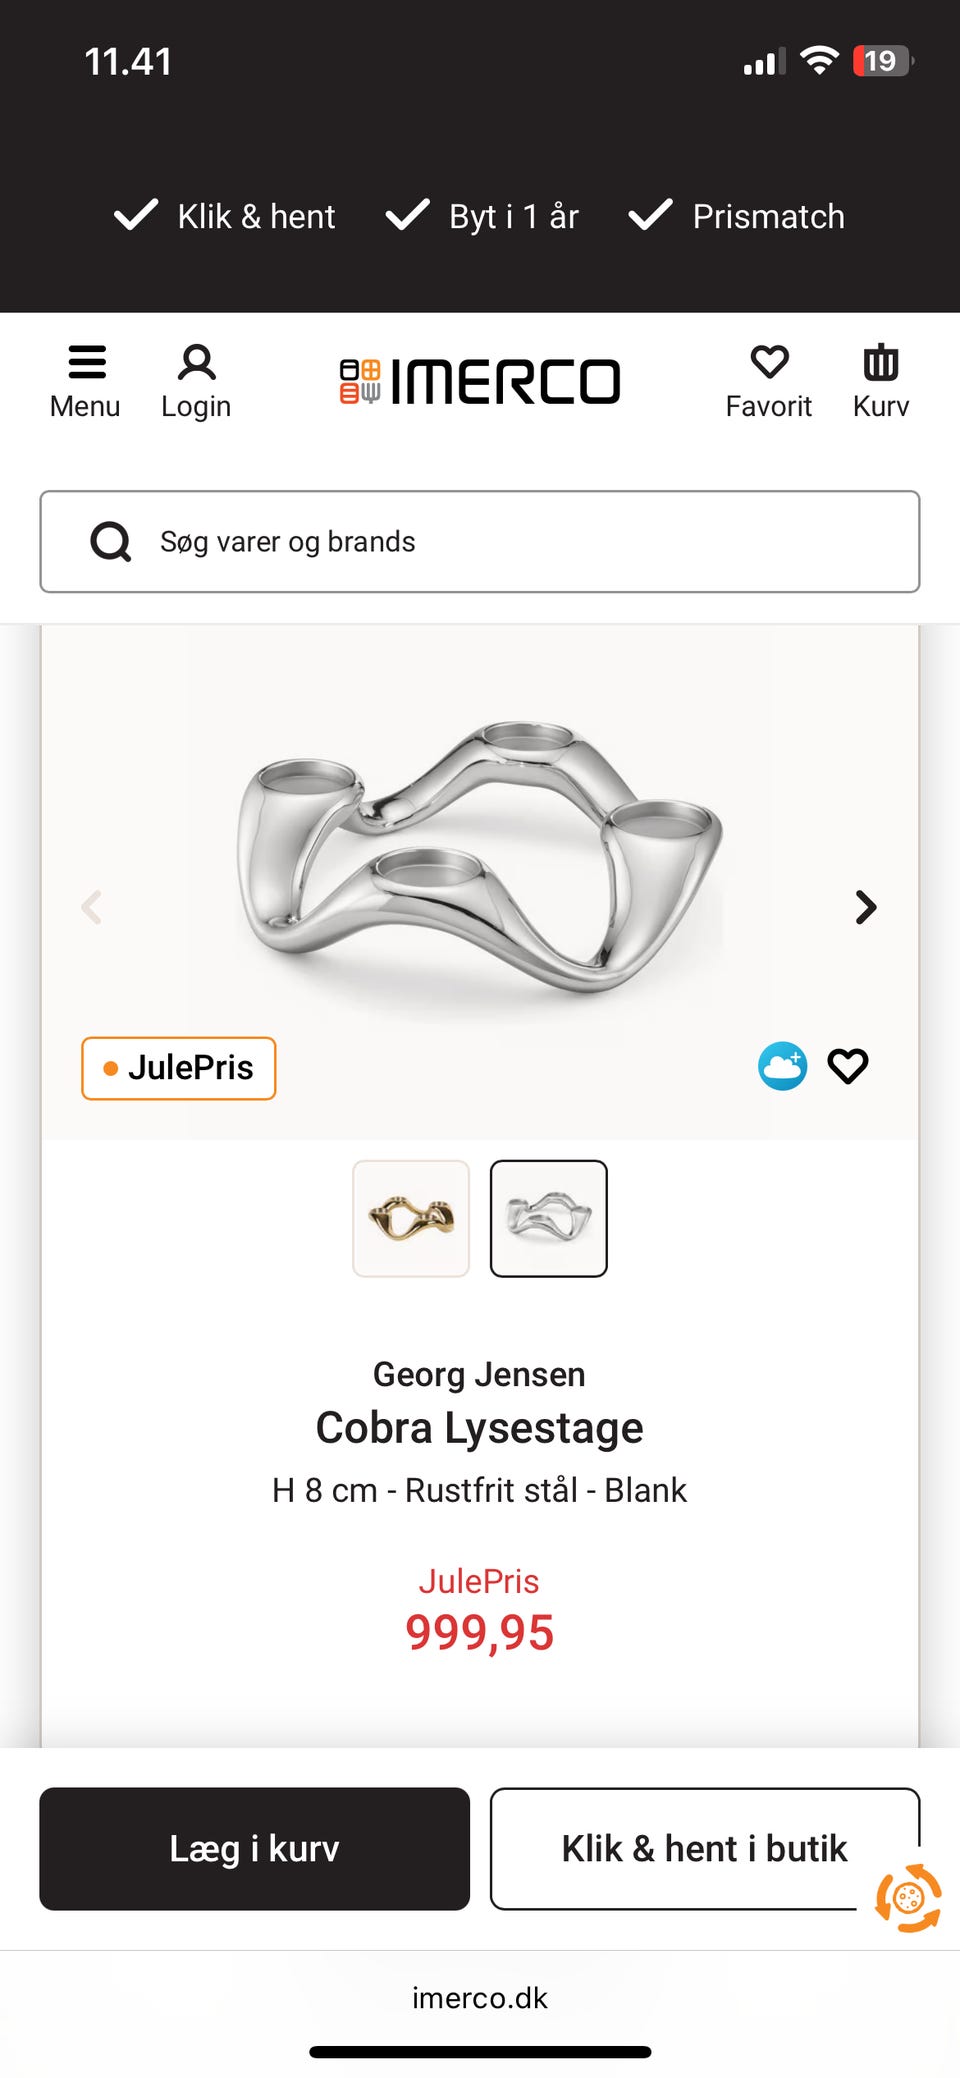Show previous product image arrow
960x2078 pixels.
point(92,907)
